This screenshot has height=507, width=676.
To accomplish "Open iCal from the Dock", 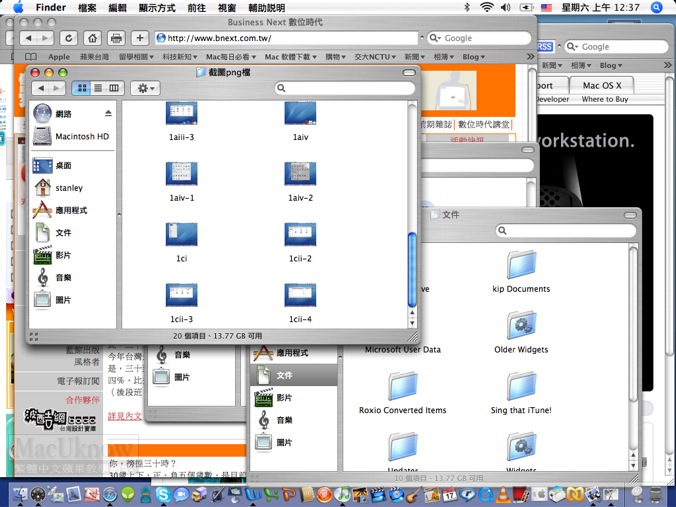I will [x=449, y=494].
